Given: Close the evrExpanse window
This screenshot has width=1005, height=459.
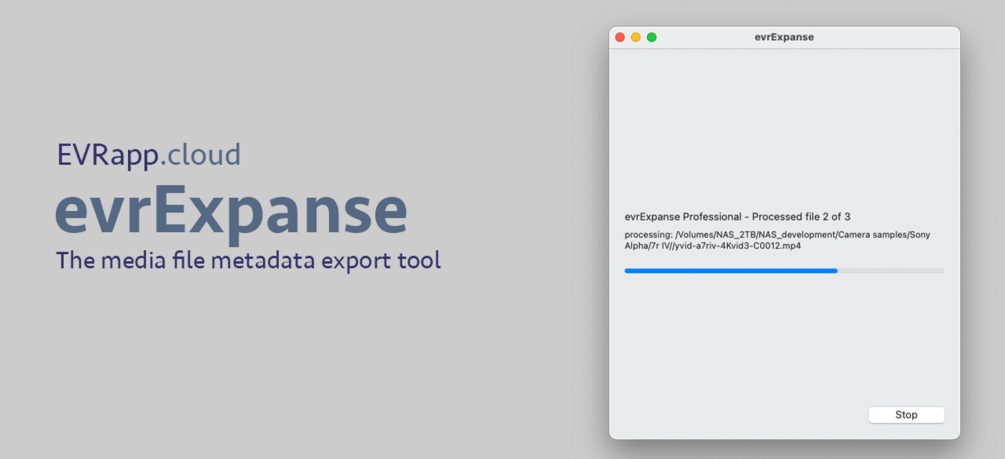Looking at the screenshot, I should pos(620,37).
